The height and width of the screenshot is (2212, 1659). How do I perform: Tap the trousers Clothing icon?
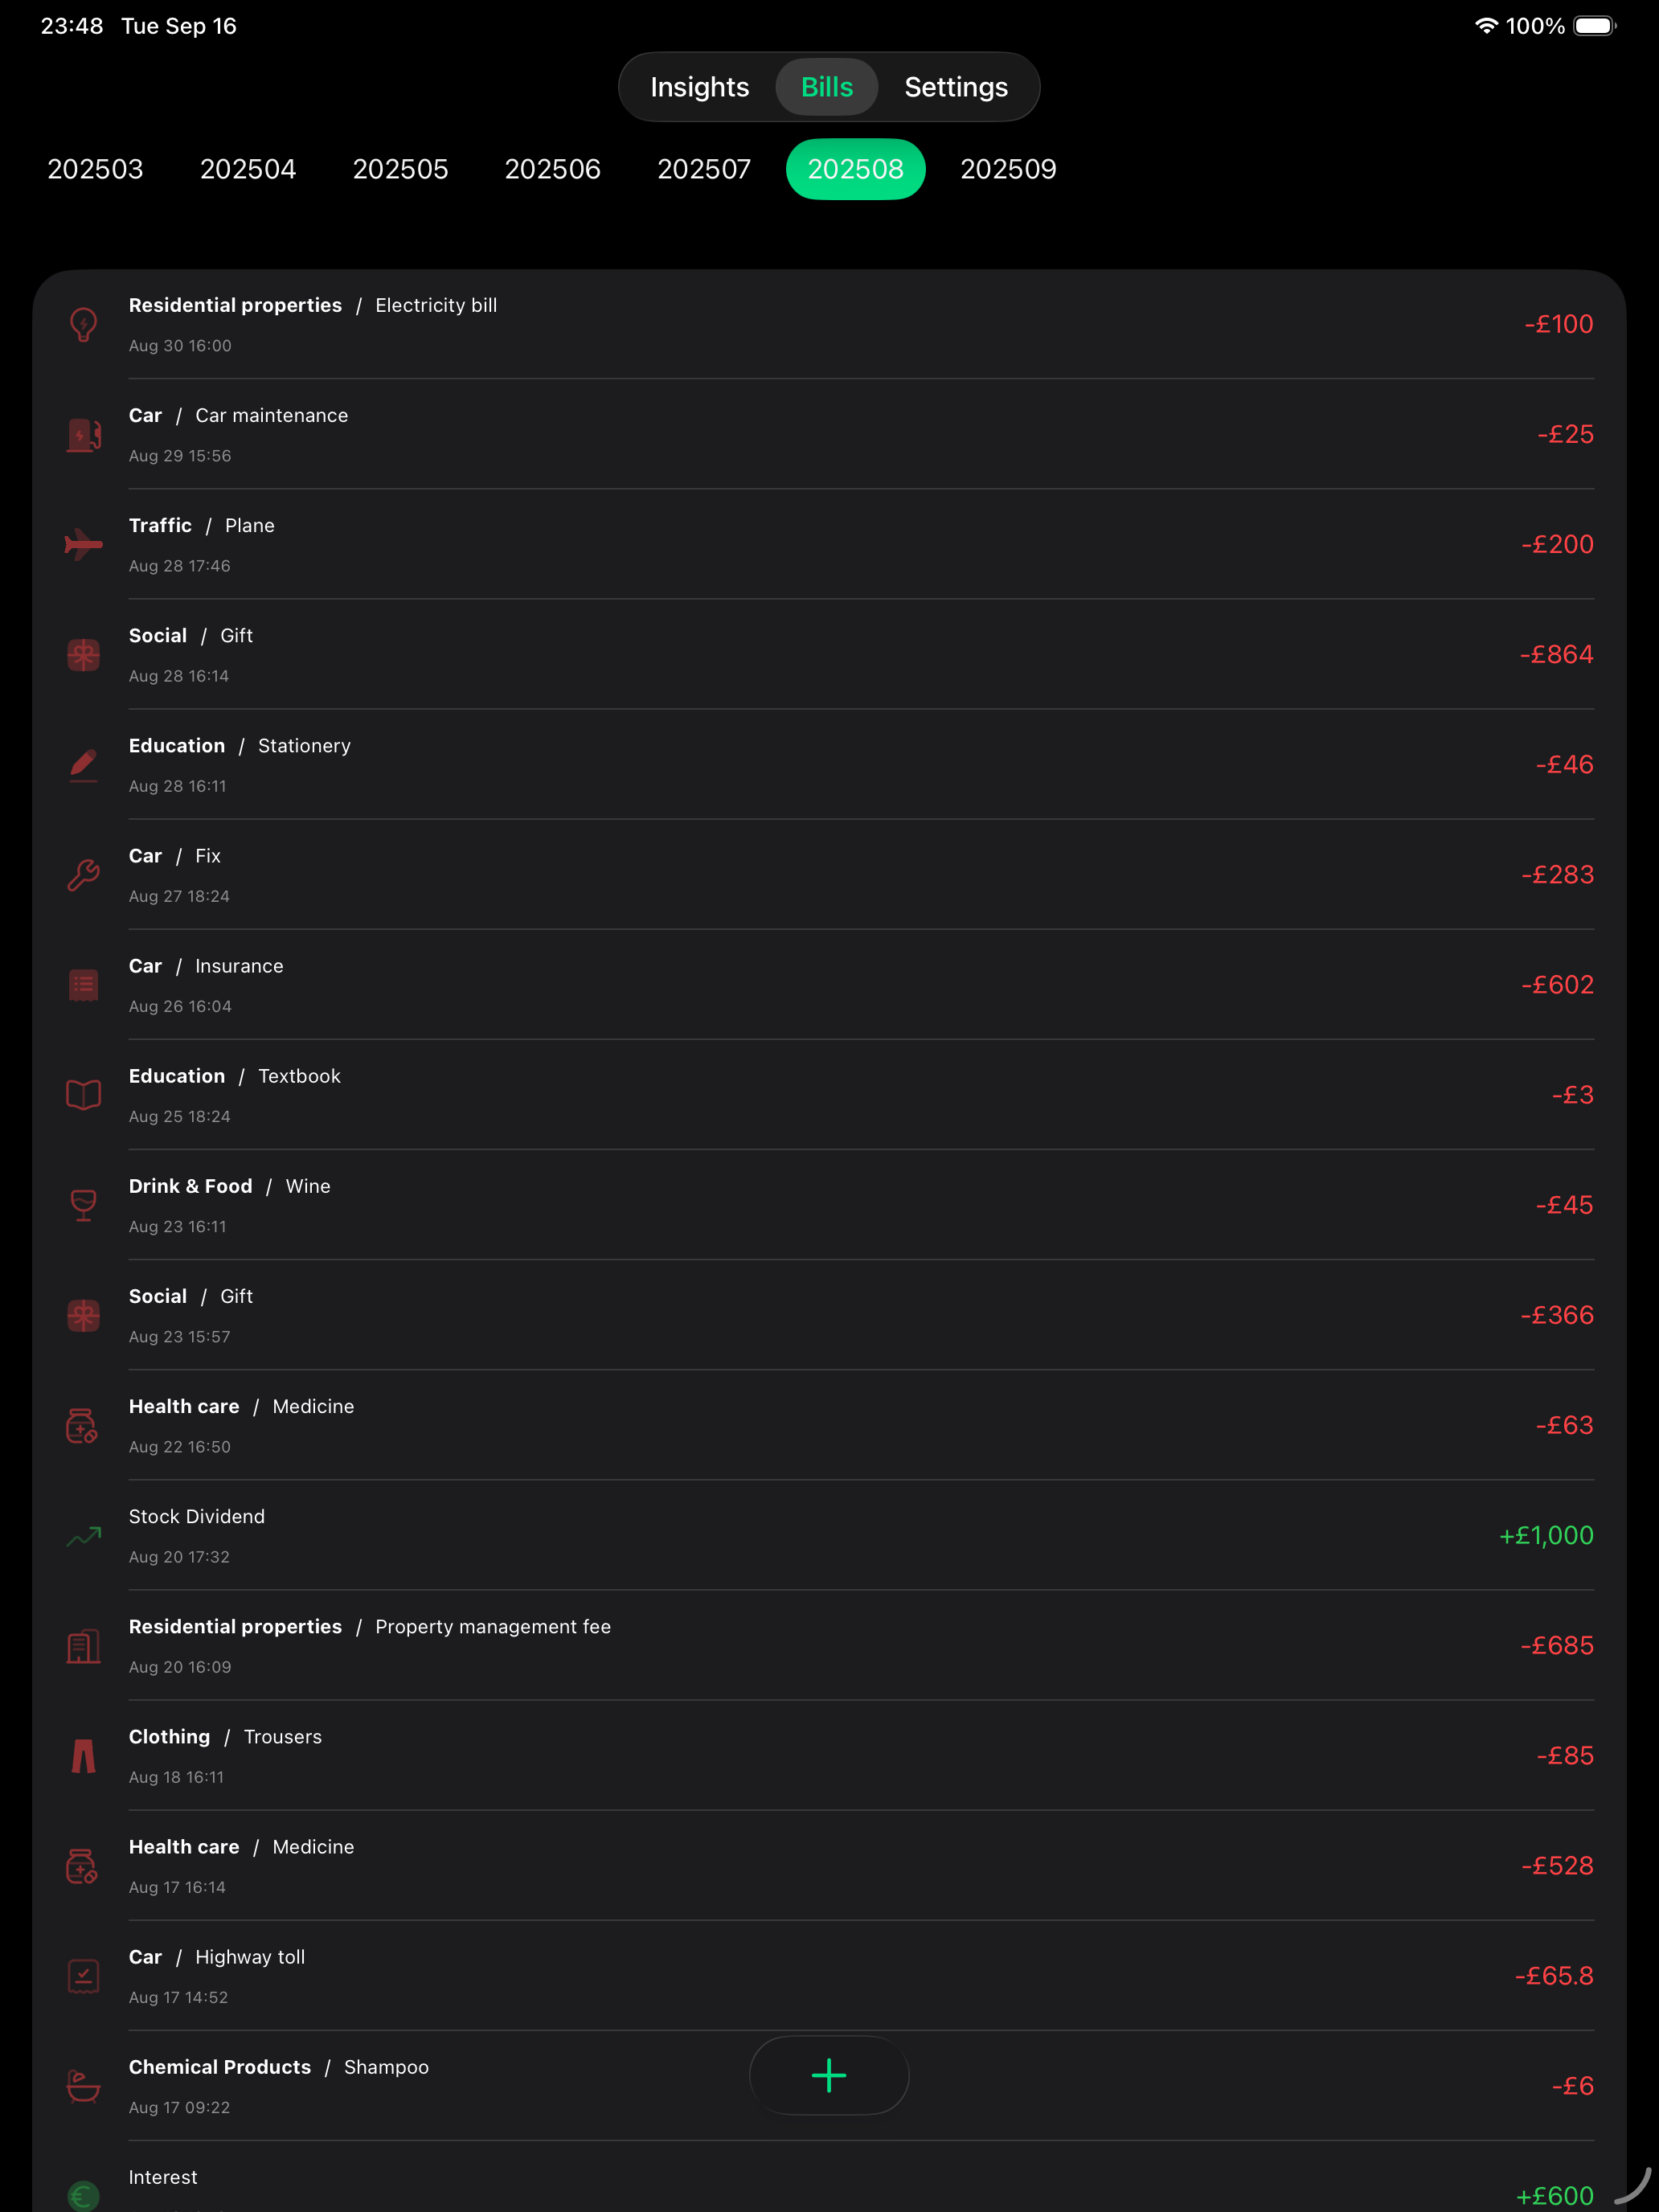(x=84, y=1756)
